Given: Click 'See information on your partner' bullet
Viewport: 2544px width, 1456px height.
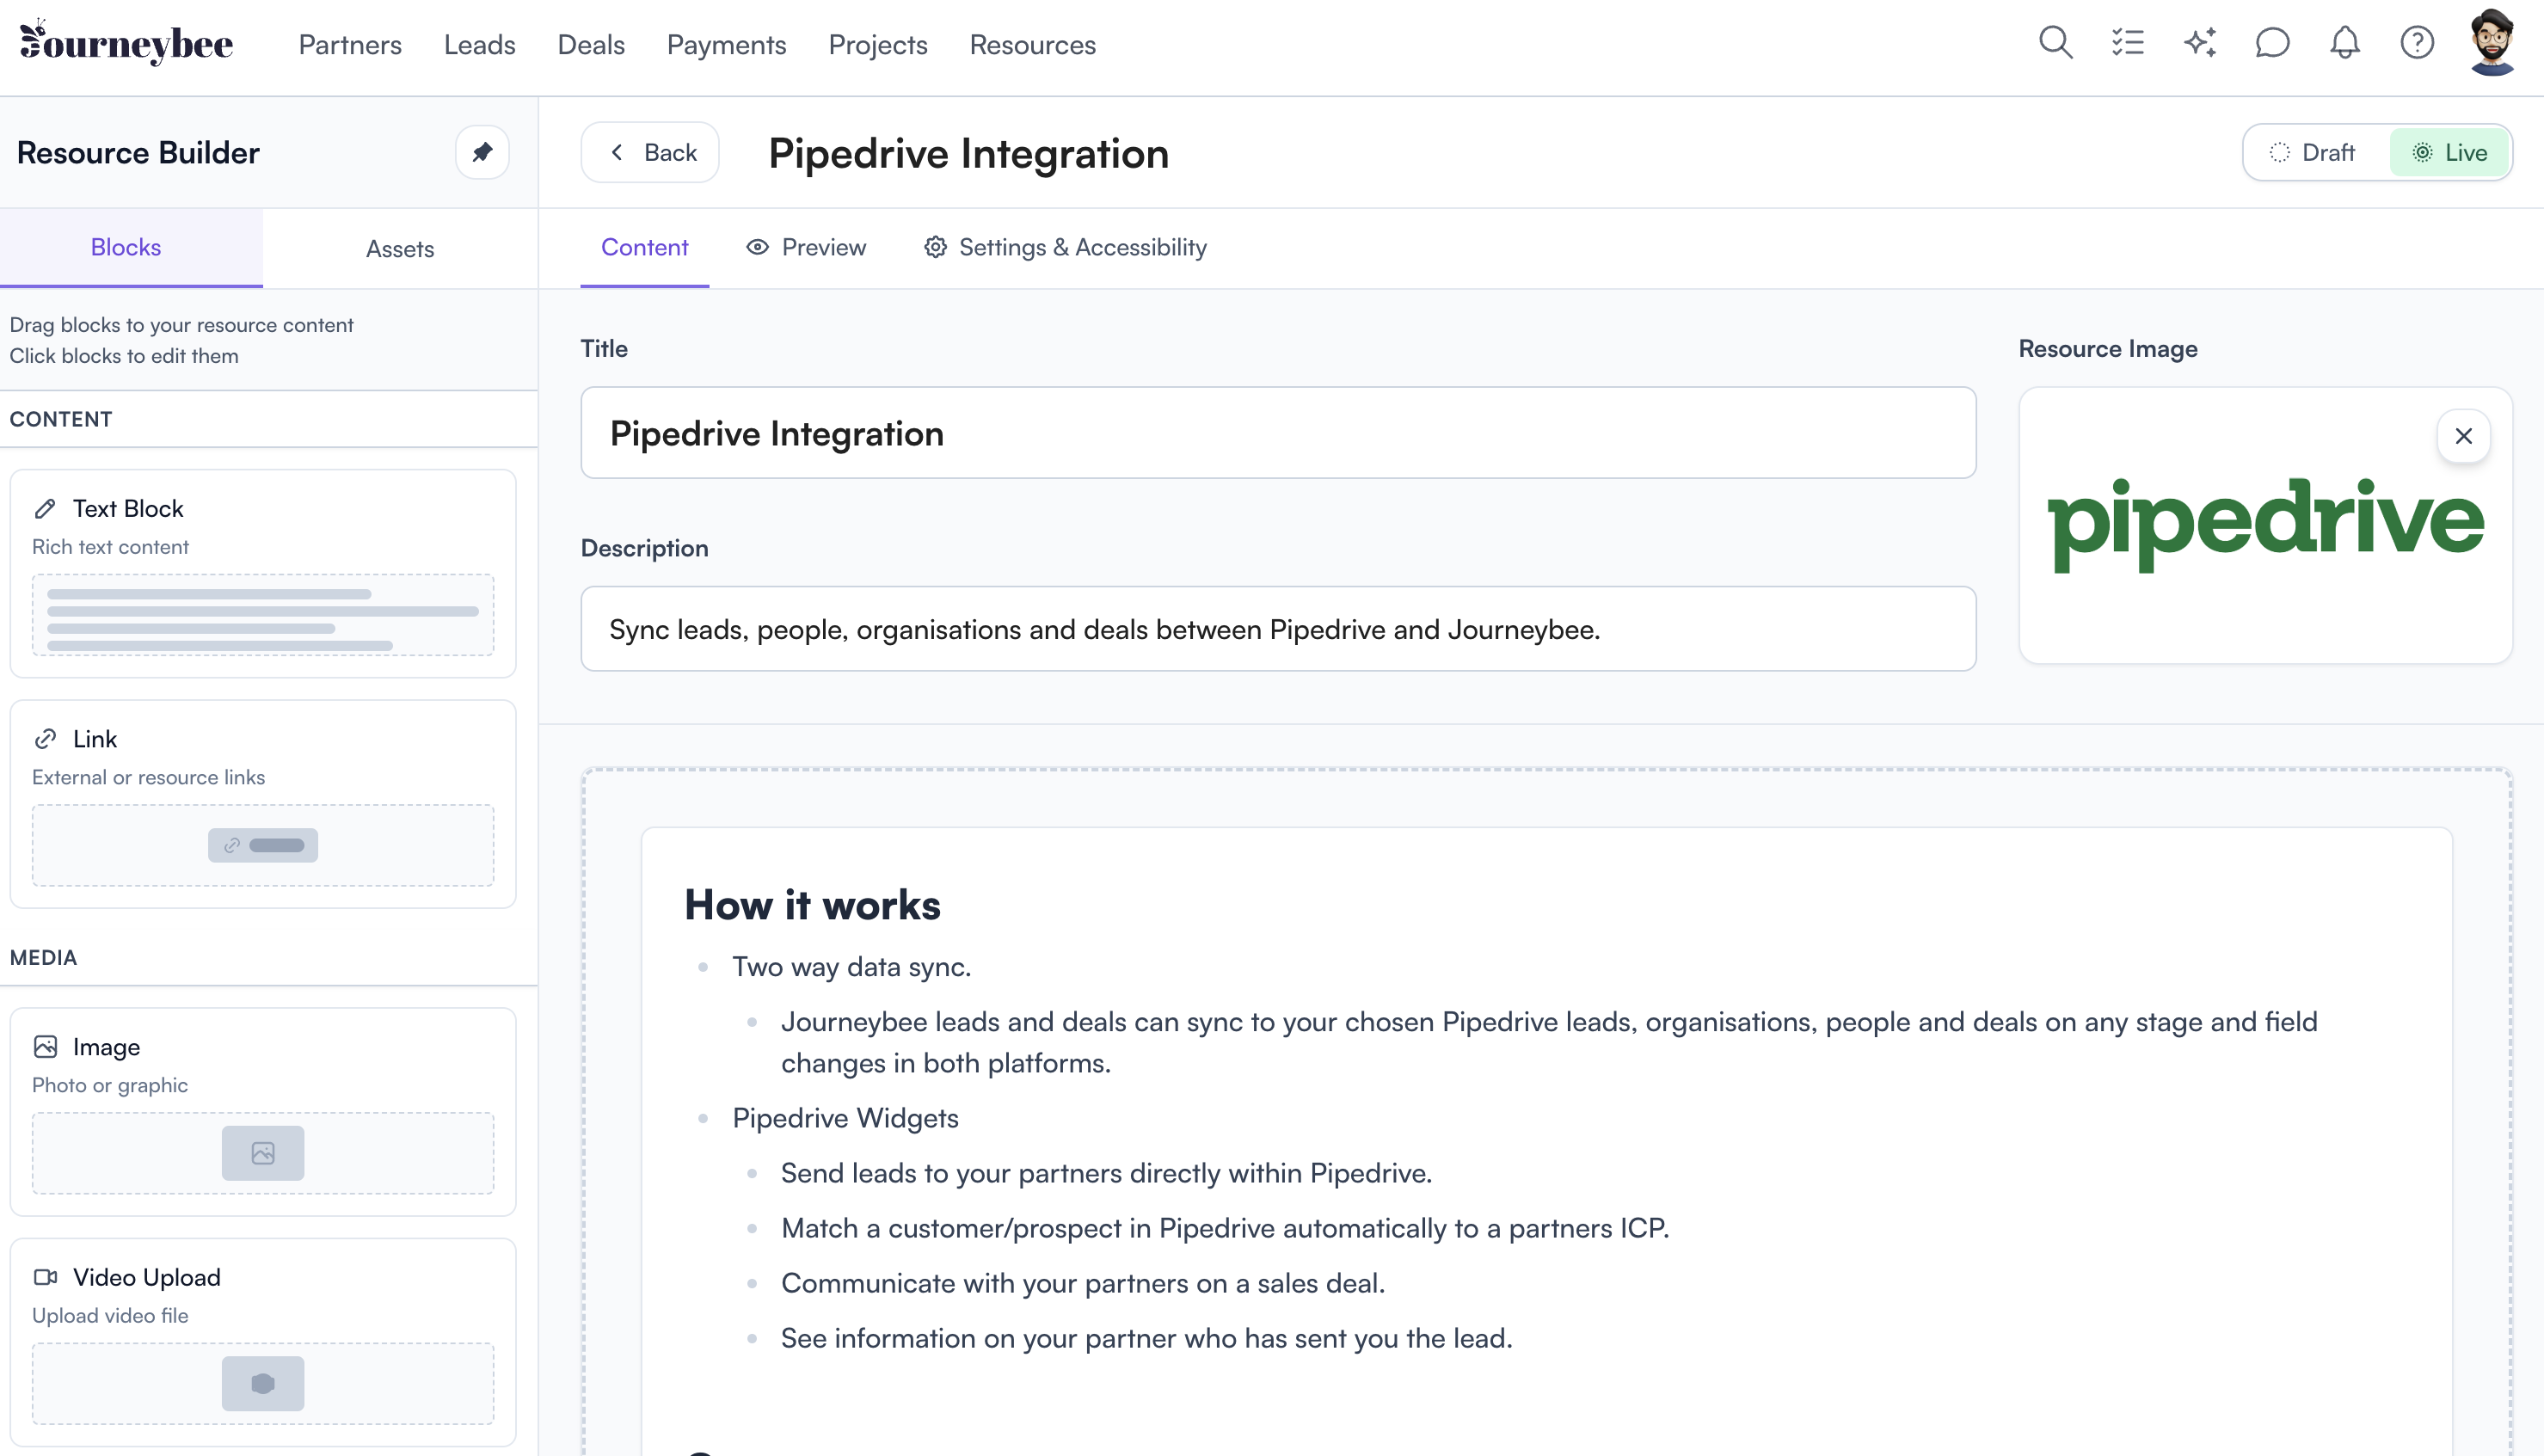Looking at the screenshot, I should [1146, 1337].
